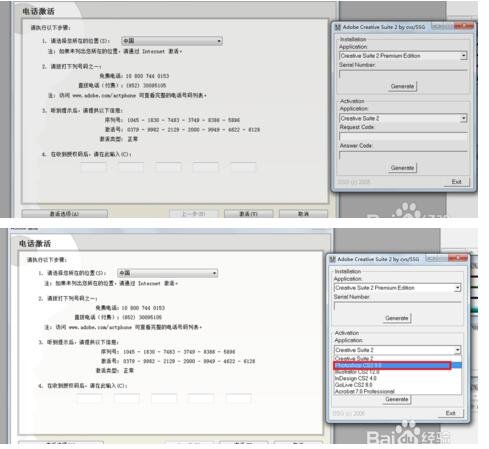Viewport: 489px width, 449px height.
Task: Open Installation Application dropdown in upper keygen
Action: click(463, 56)
